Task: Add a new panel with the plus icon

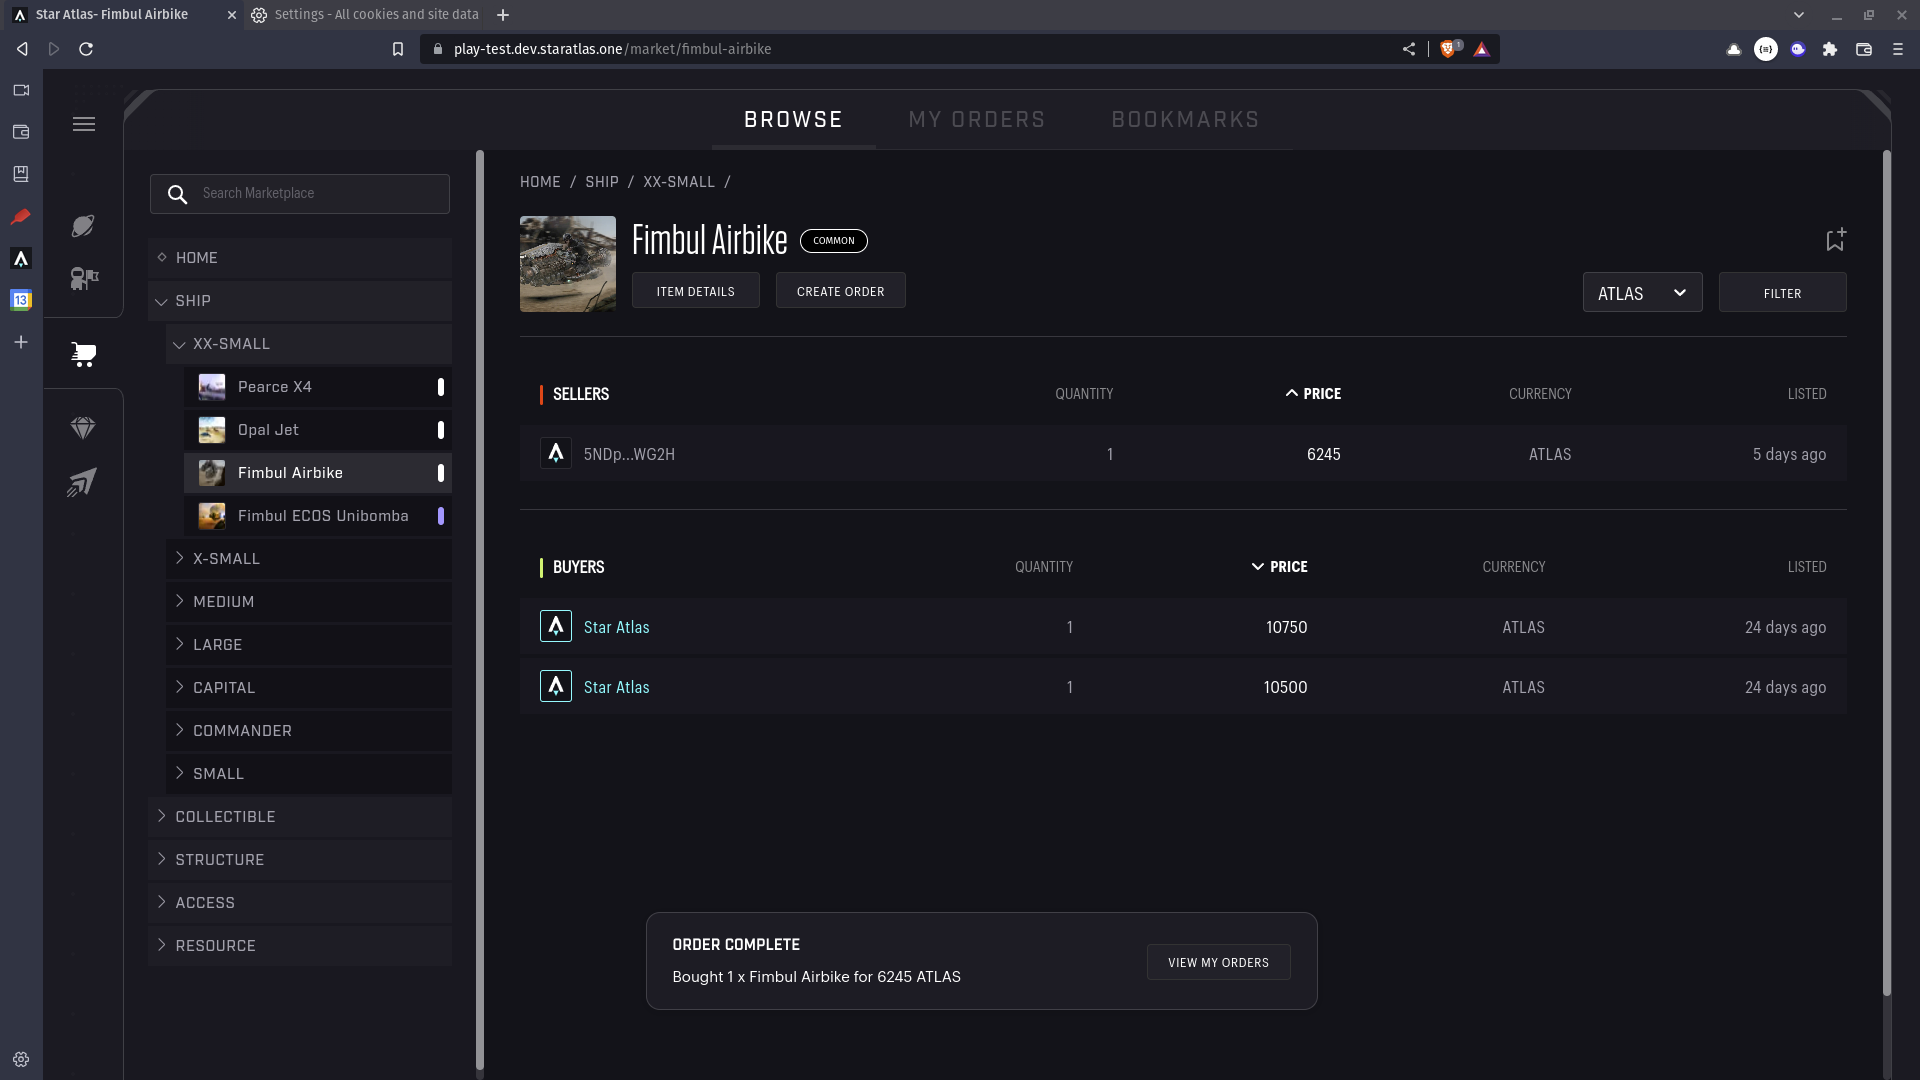Action: coord(21,342)
